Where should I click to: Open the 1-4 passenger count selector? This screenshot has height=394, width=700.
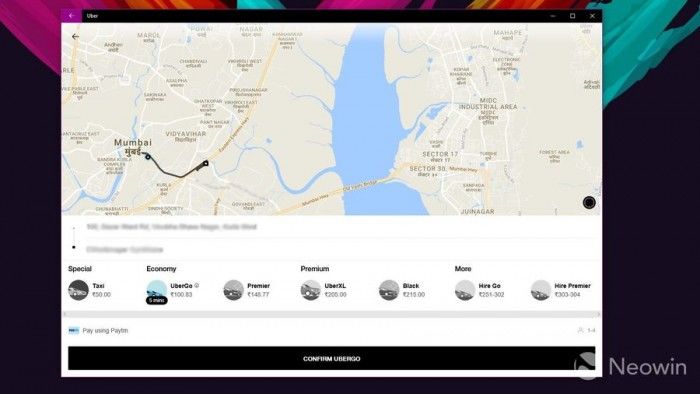[587, 330]
